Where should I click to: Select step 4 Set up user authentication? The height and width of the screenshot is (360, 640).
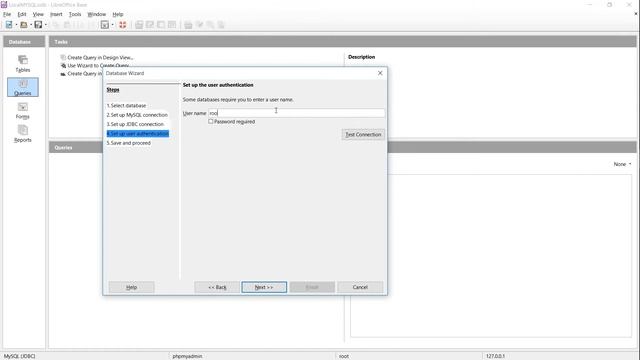point(138,133)
